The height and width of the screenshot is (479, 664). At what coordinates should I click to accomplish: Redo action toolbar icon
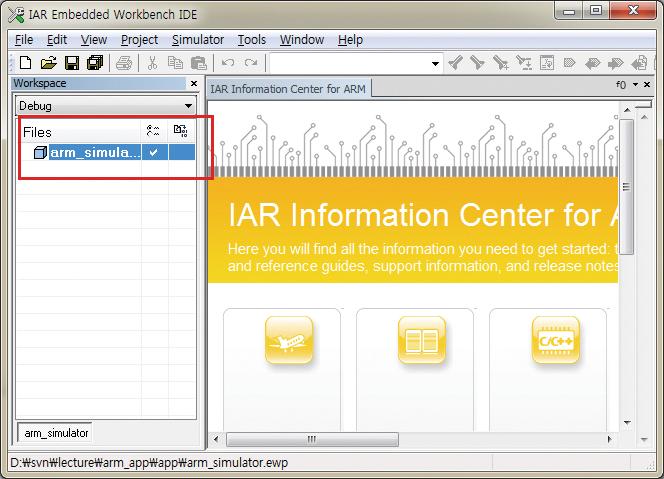click(251, 63)
